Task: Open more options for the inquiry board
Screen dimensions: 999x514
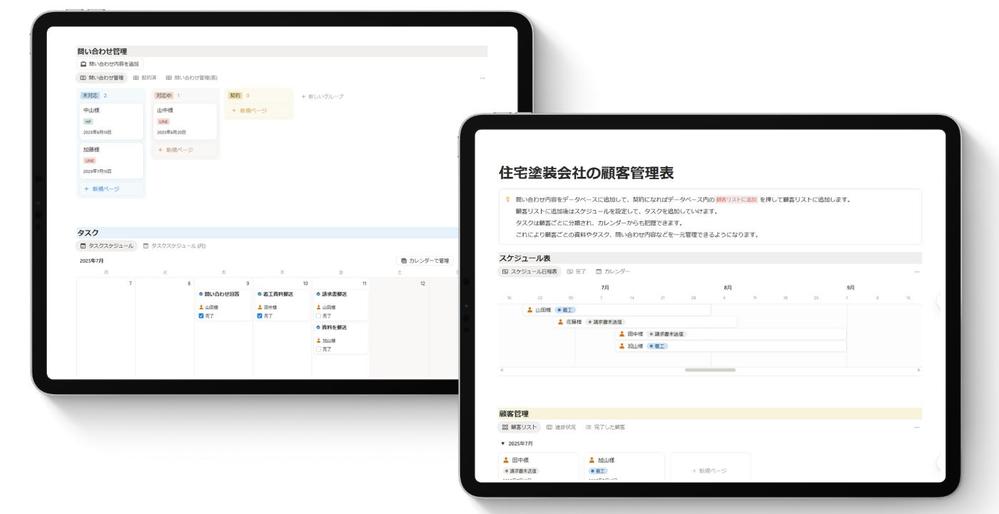Action: (482, 78)
